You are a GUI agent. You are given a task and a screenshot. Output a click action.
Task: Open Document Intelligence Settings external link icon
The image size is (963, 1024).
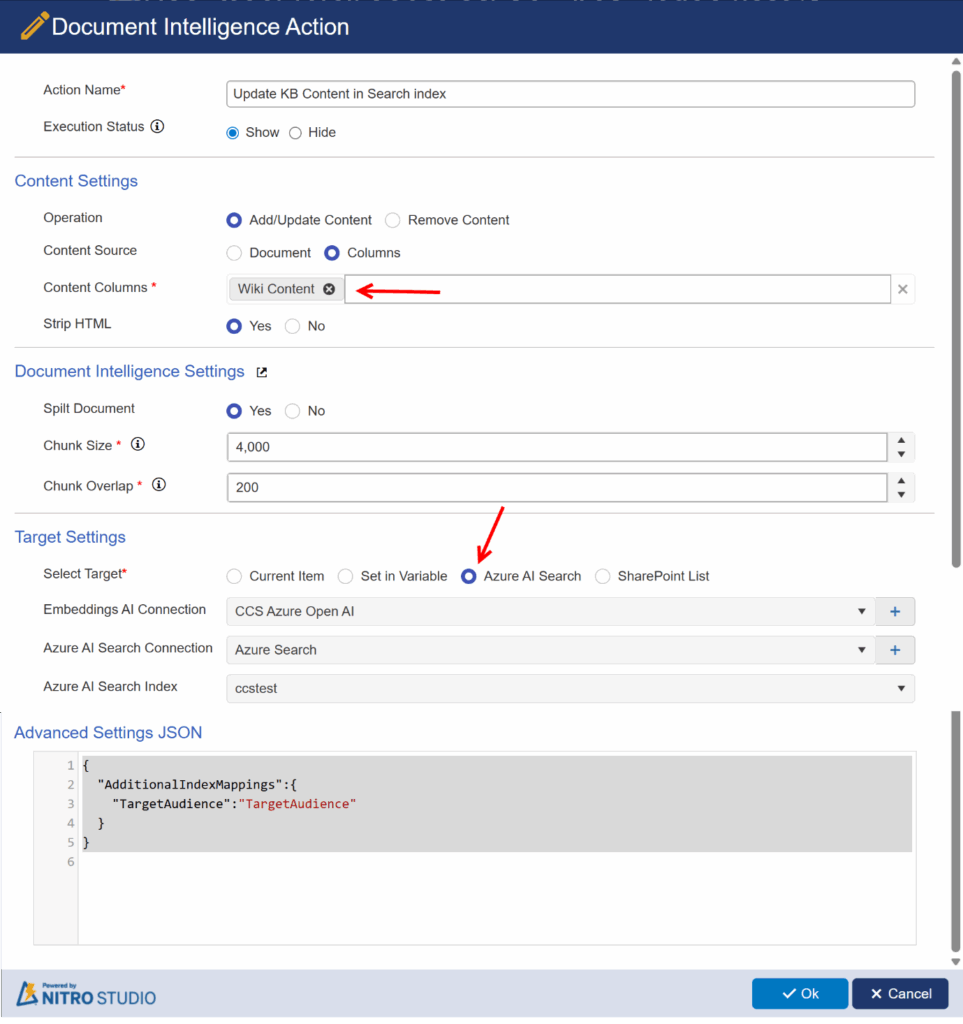[262, 372]
